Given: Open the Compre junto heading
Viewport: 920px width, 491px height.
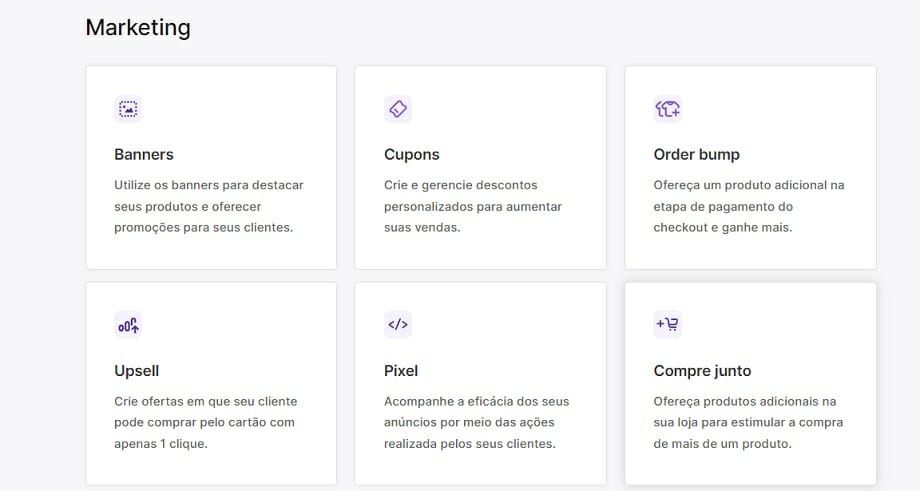Looking at the screenshot, I should pyautogui.click(x=702, y=371).
